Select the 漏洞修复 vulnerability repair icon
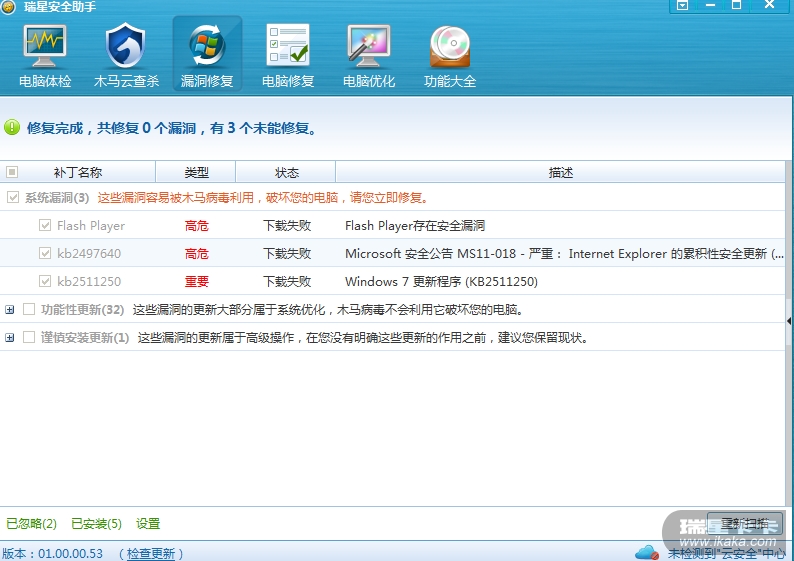 (207, 54)
